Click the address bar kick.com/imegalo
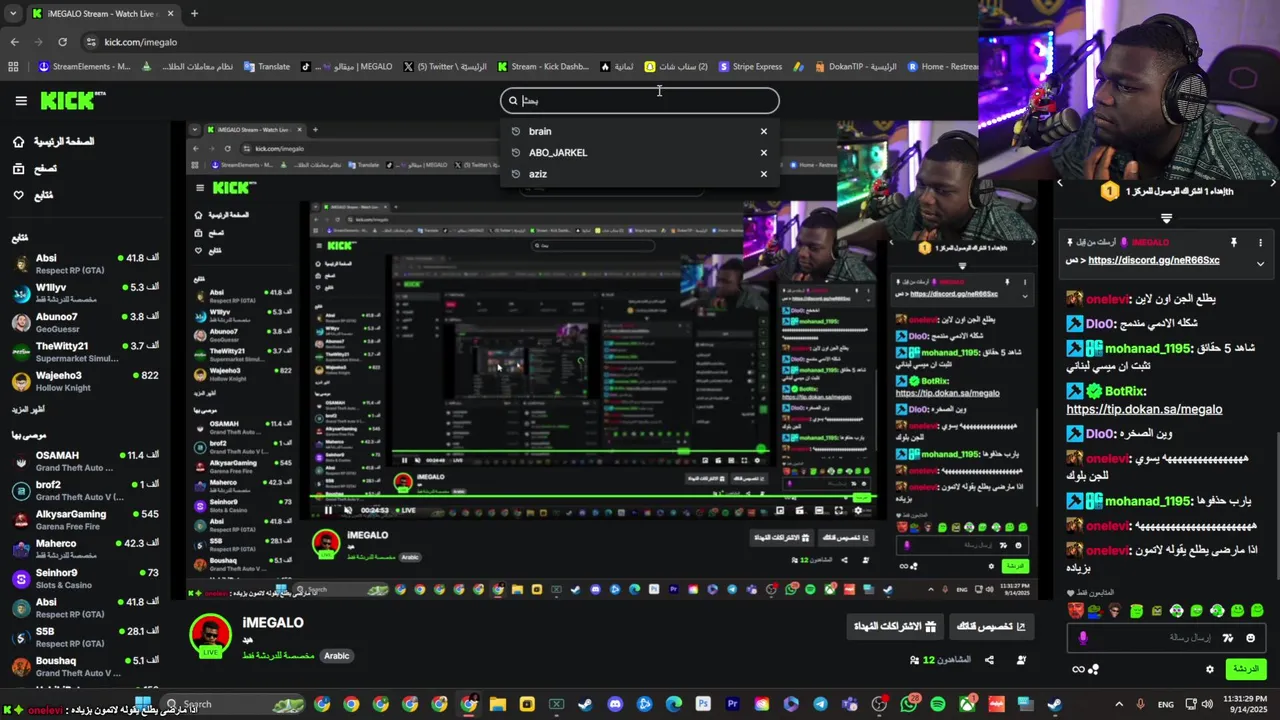This screenshot has height=720, width=1280. tap(140, 42)
